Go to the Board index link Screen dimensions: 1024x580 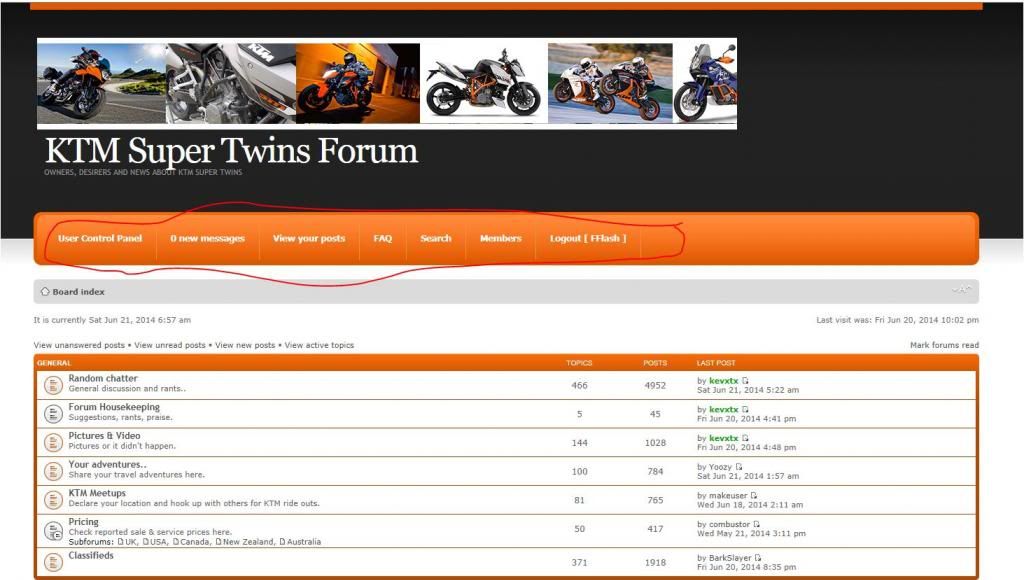coord(78,292)
